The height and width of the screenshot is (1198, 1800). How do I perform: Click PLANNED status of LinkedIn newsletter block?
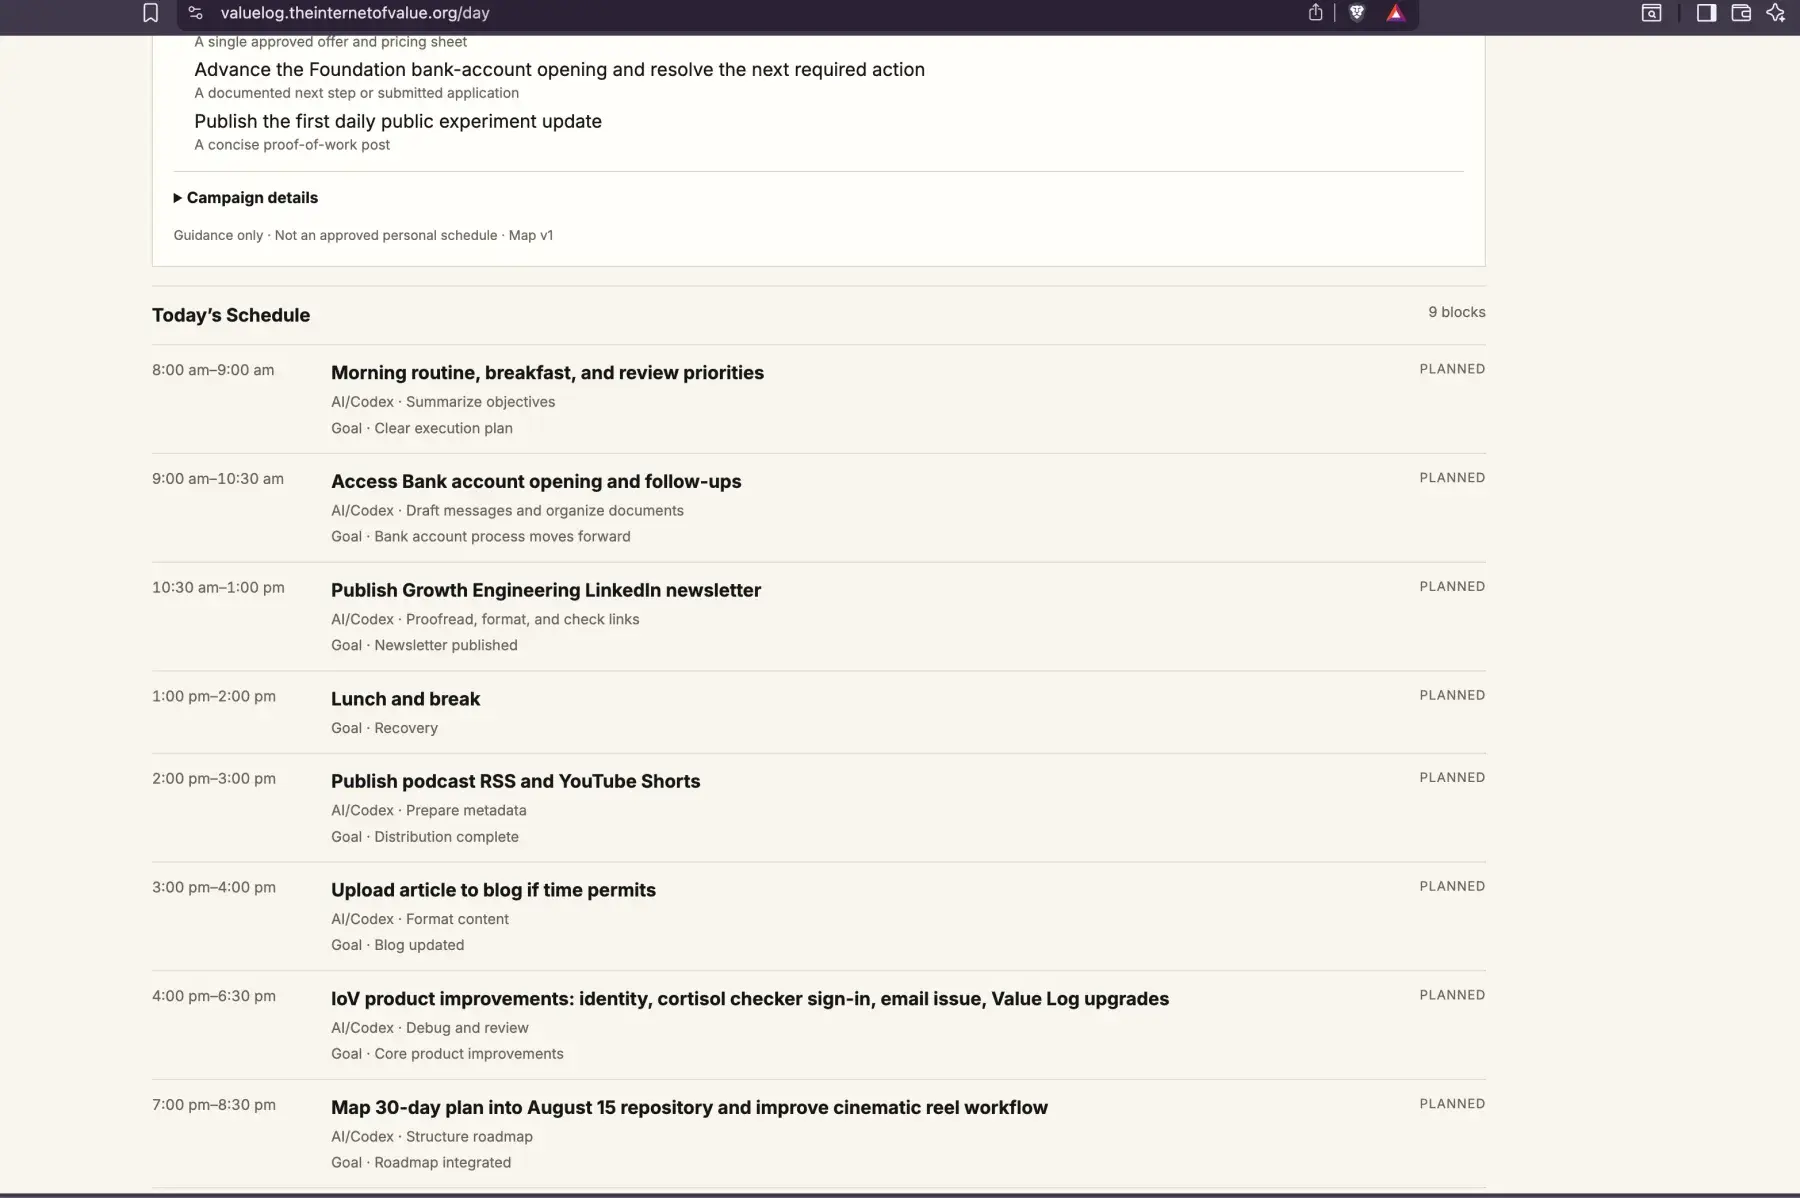1452,587
